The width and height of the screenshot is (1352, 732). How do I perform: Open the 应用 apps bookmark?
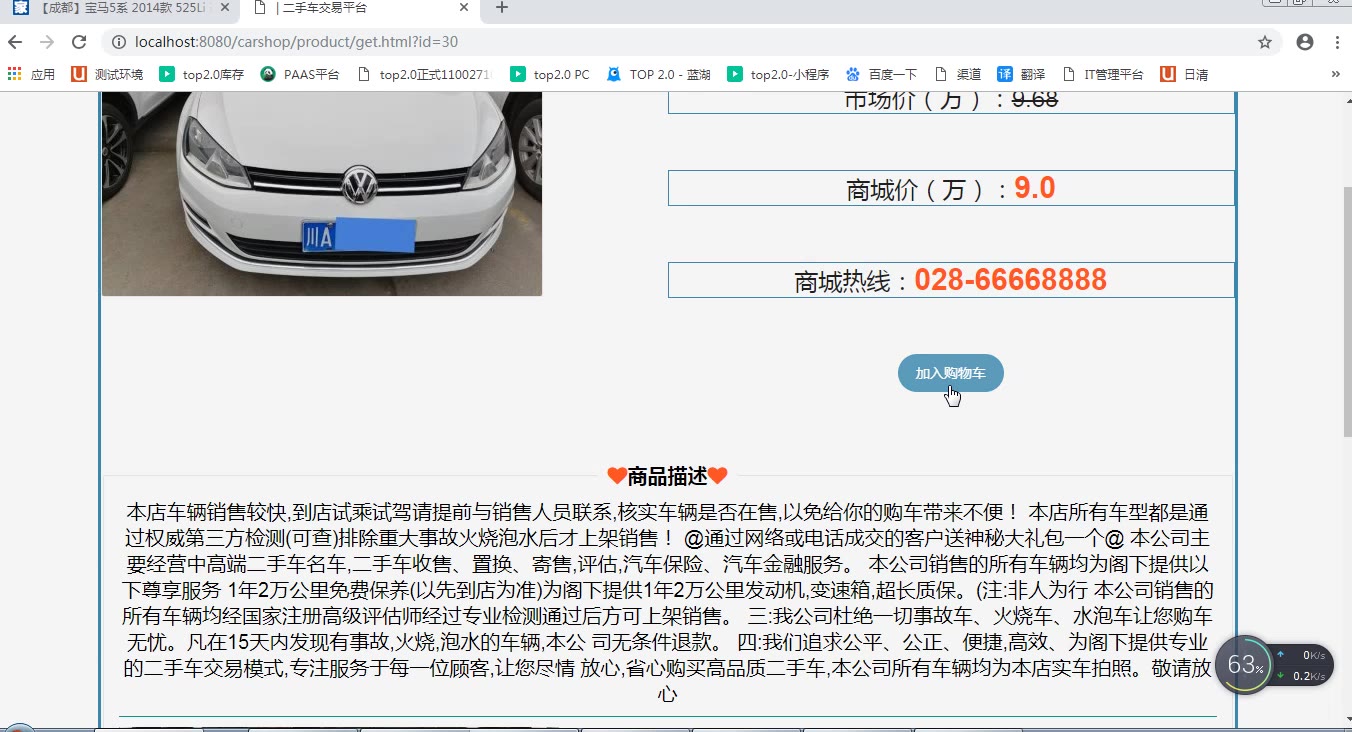tap(31, 74)
